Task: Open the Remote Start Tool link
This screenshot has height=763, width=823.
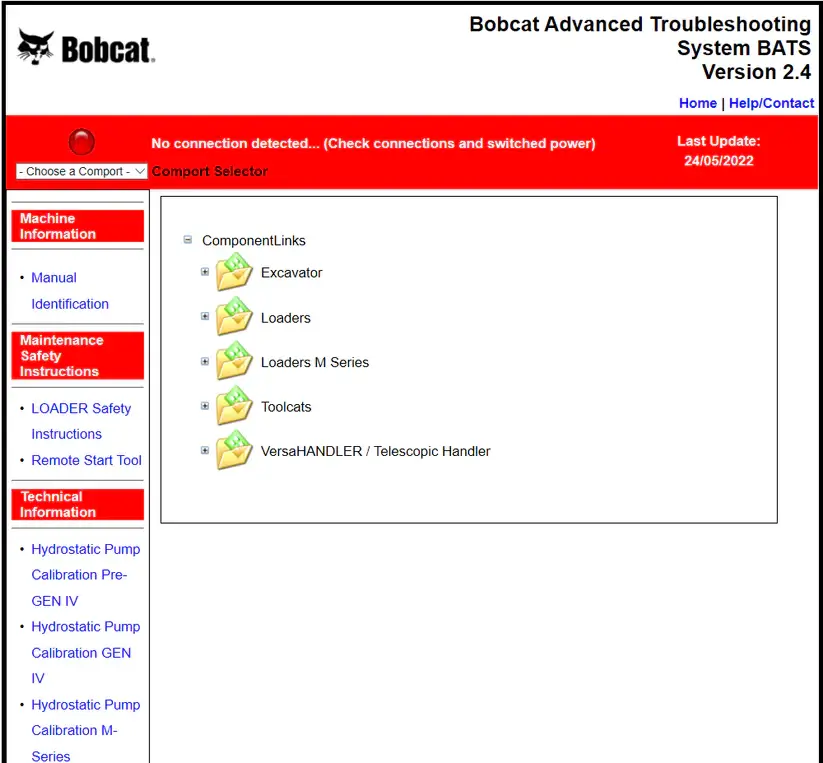Action: tap(86, 460)
